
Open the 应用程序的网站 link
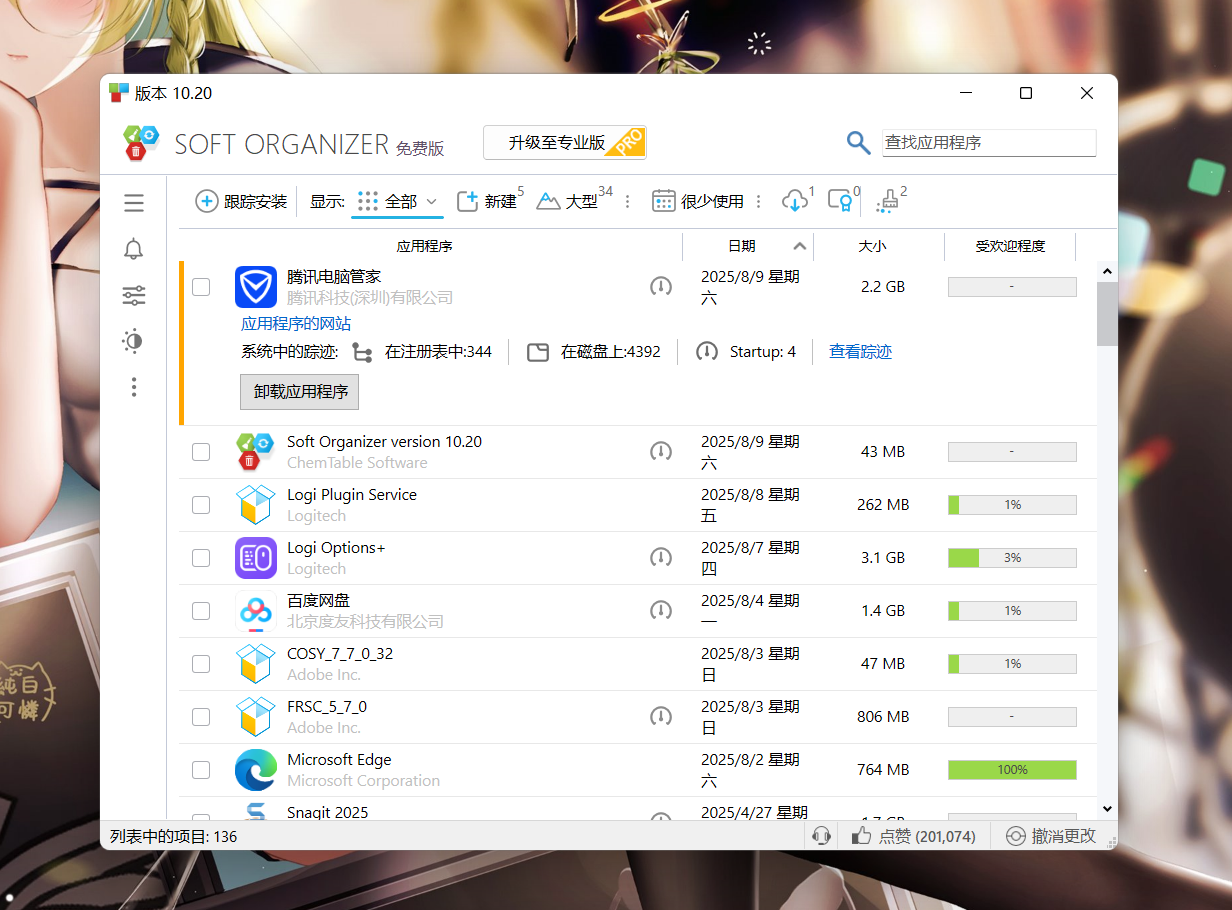click(x=296, y=324)
